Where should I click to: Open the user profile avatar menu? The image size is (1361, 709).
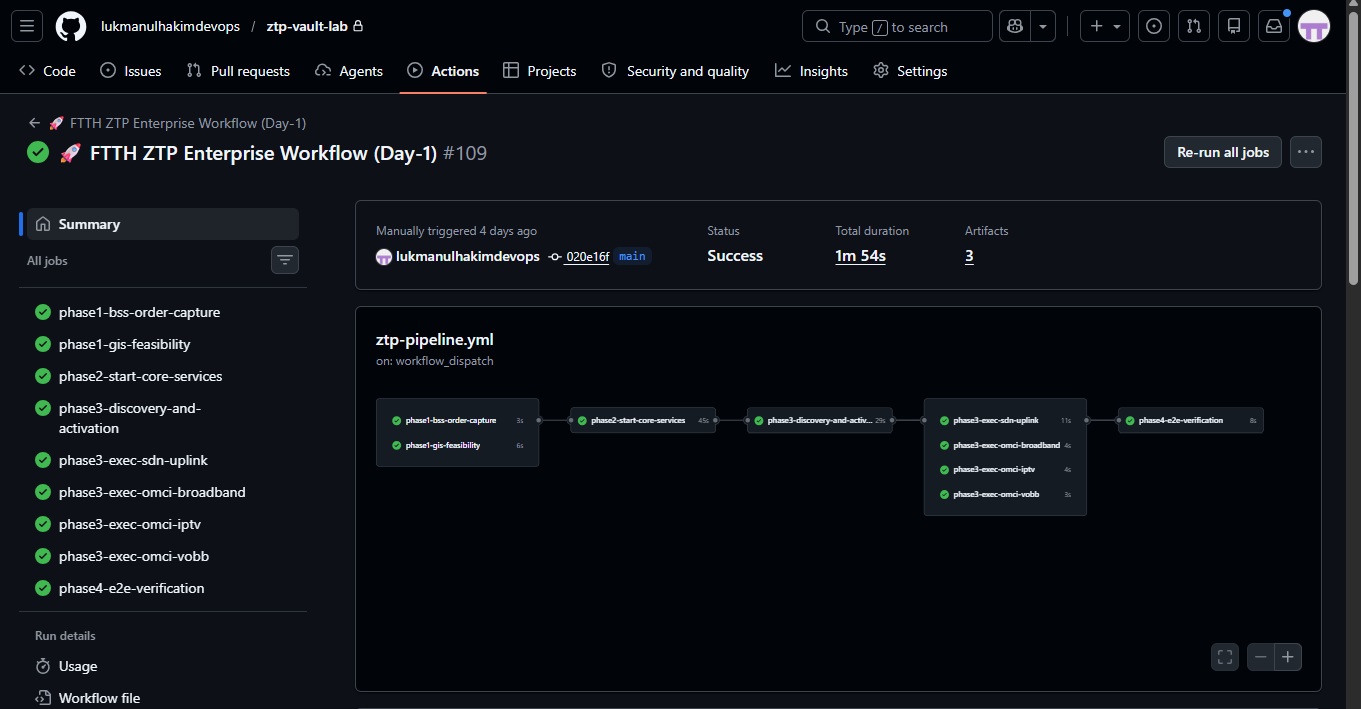[1314, 26]
